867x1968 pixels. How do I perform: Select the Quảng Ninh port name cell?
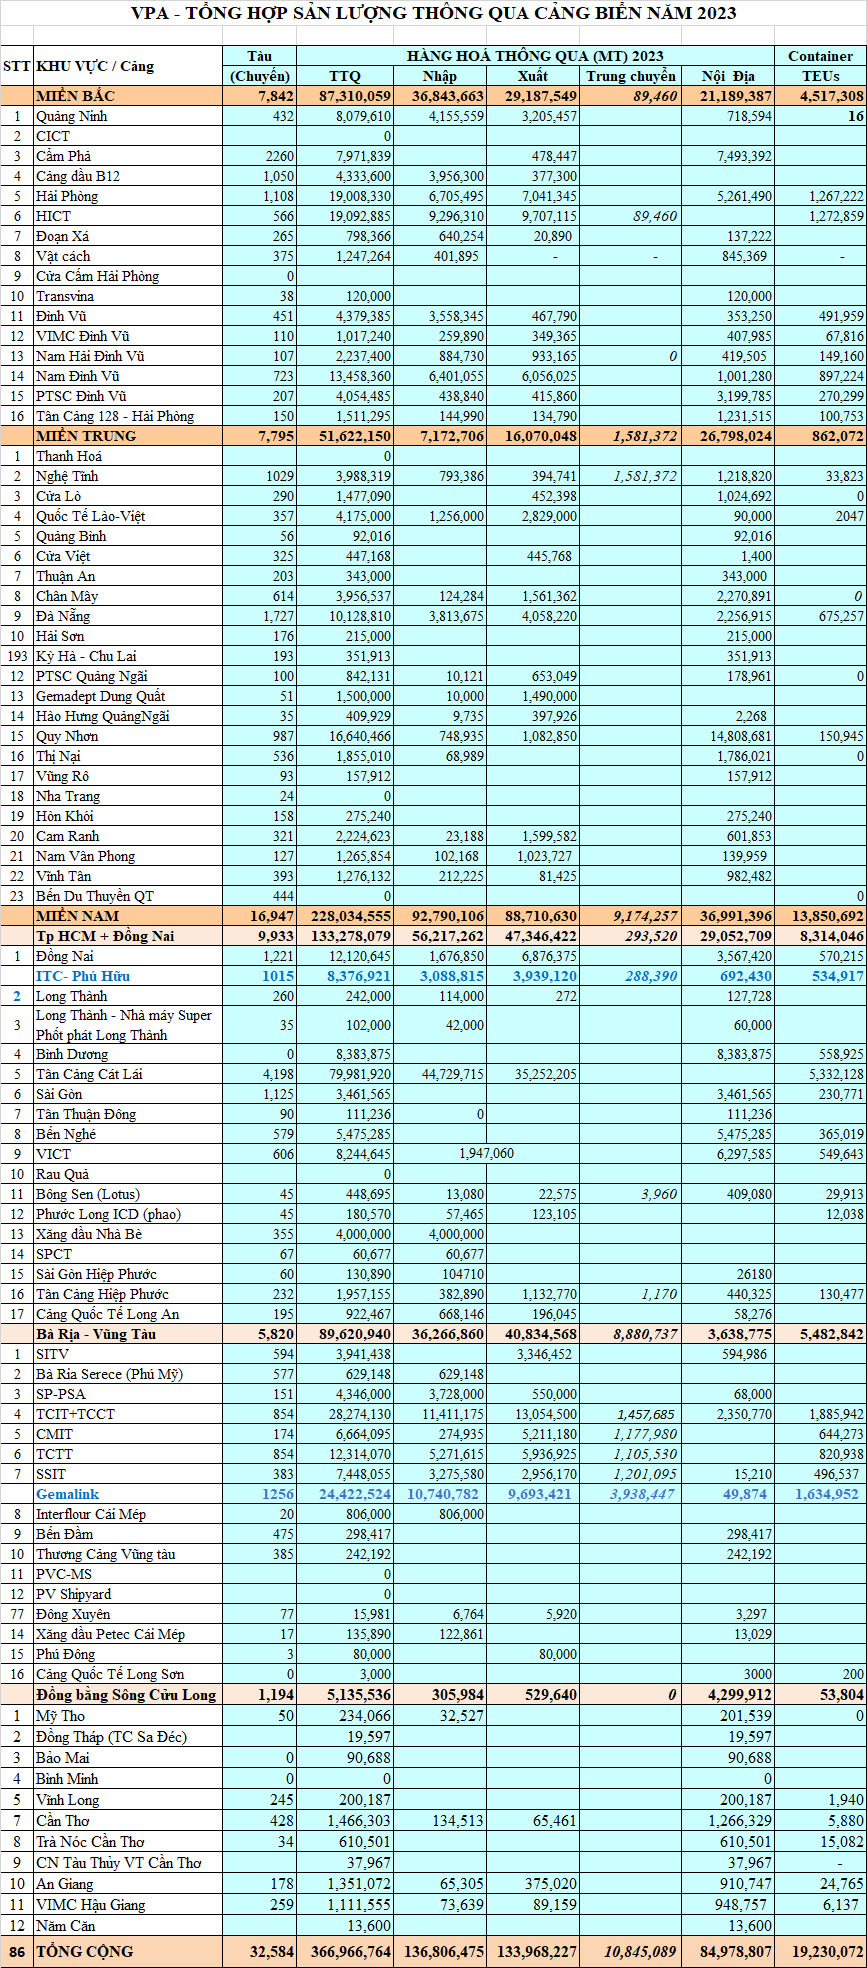click(71, 116)
